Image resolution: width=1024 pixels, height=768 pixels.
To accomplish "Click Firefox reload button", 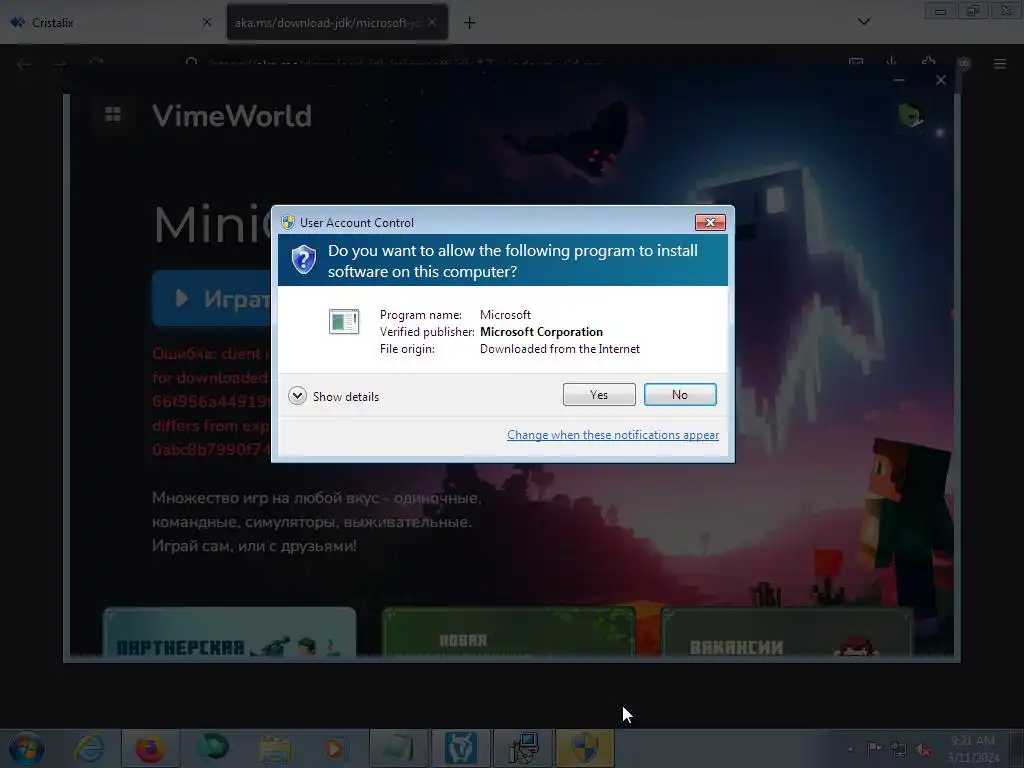I will [96, 63].
